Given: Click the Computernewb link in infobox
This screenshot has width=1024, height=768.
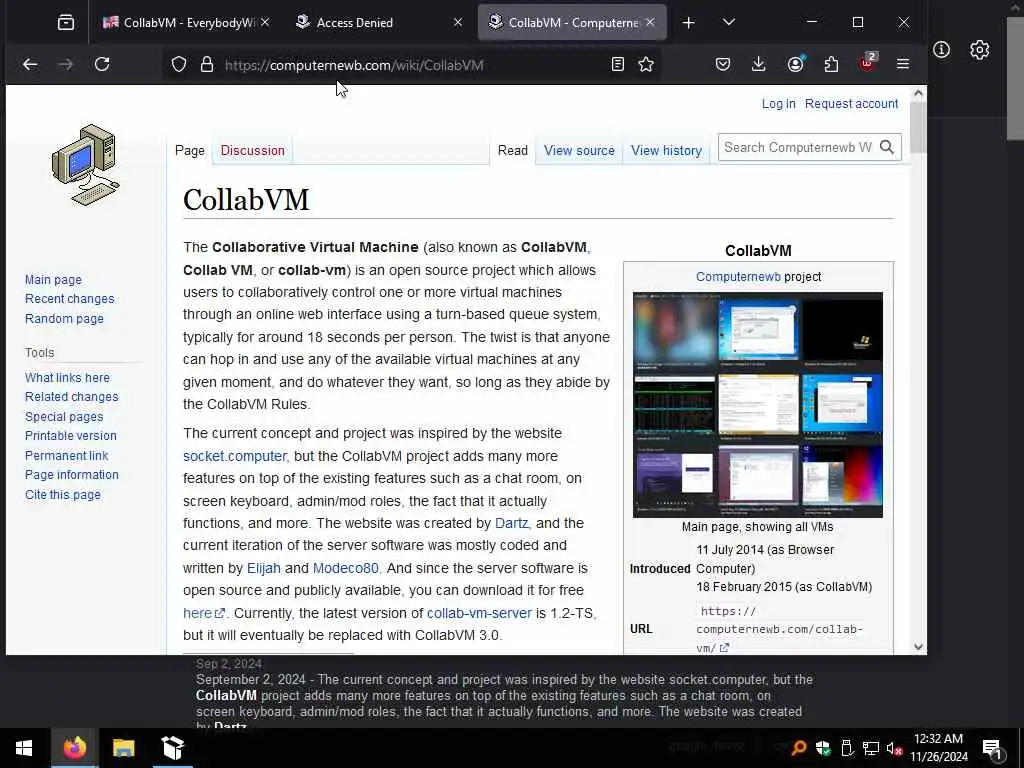Looking at the screenshot, I should pyautogui.click(x=738, y=277).
